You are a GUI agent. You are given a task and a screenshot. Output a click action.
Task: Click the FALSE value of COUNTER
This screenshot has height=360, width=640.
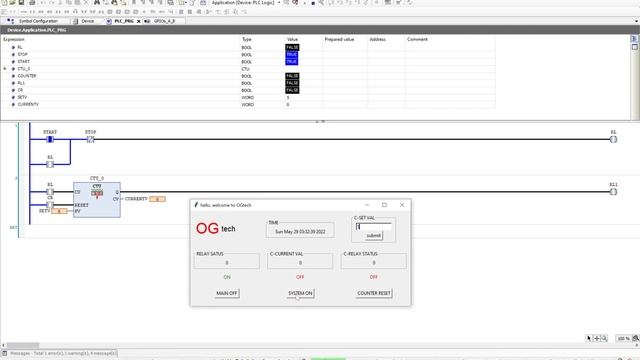pos(292,76)
